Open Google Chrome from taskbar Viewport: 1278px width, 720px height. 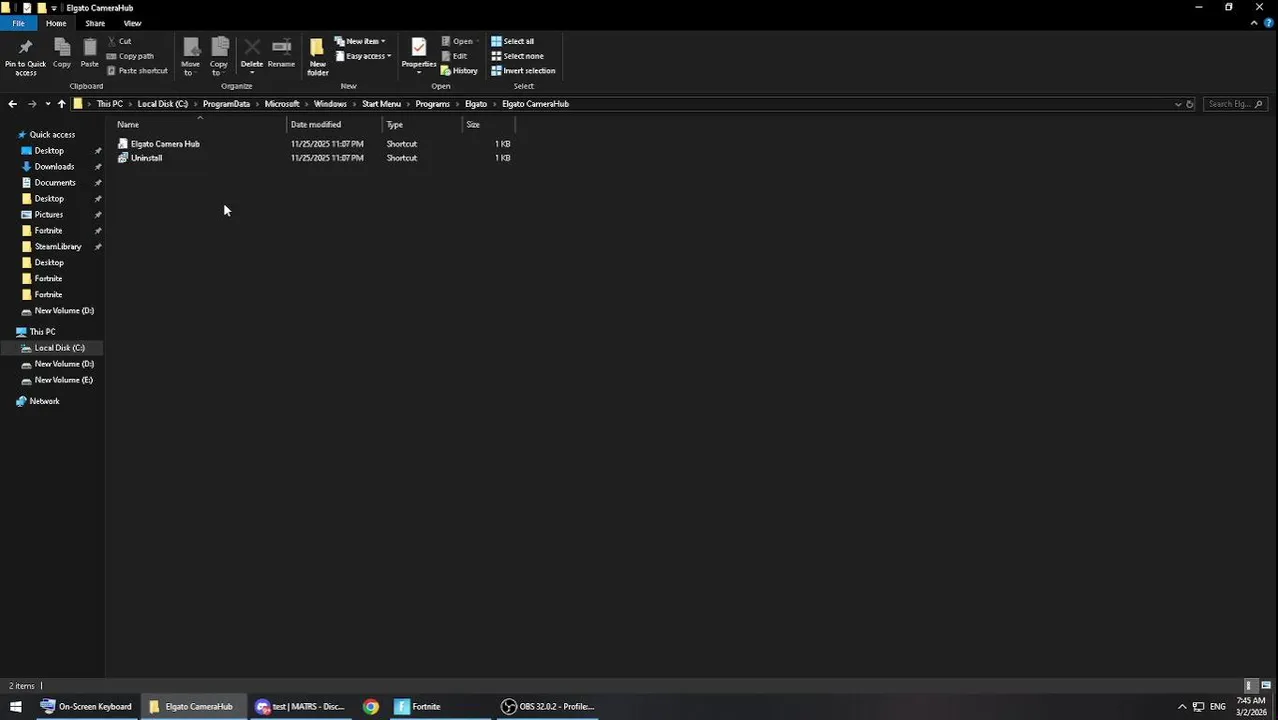371,707
